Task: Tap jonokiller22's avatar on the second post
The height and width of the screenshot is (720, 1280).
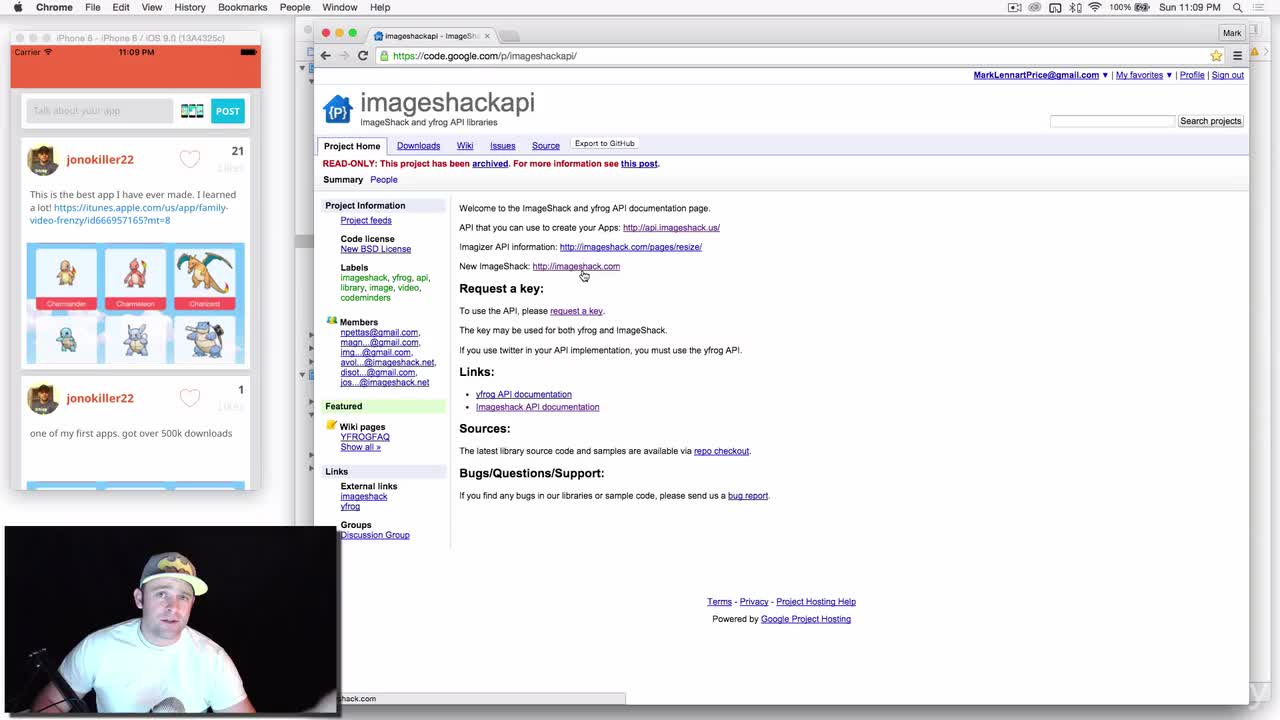Action: tap(43, 399)
